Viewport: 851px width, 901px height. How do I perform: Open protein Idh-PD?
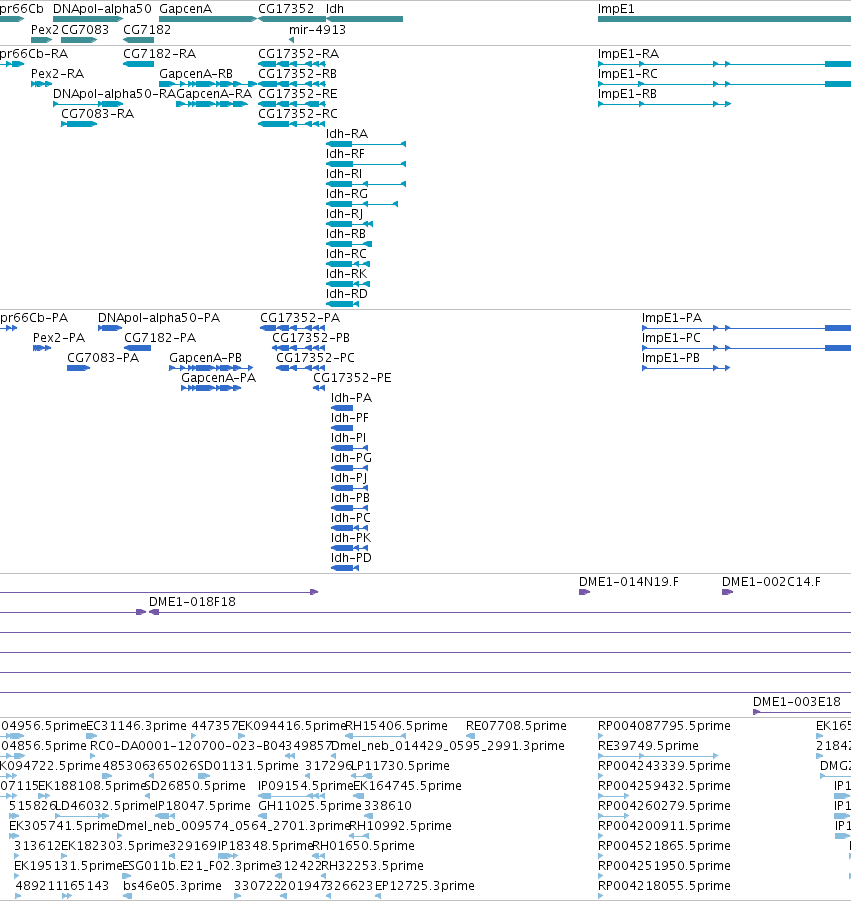(351, 558)
